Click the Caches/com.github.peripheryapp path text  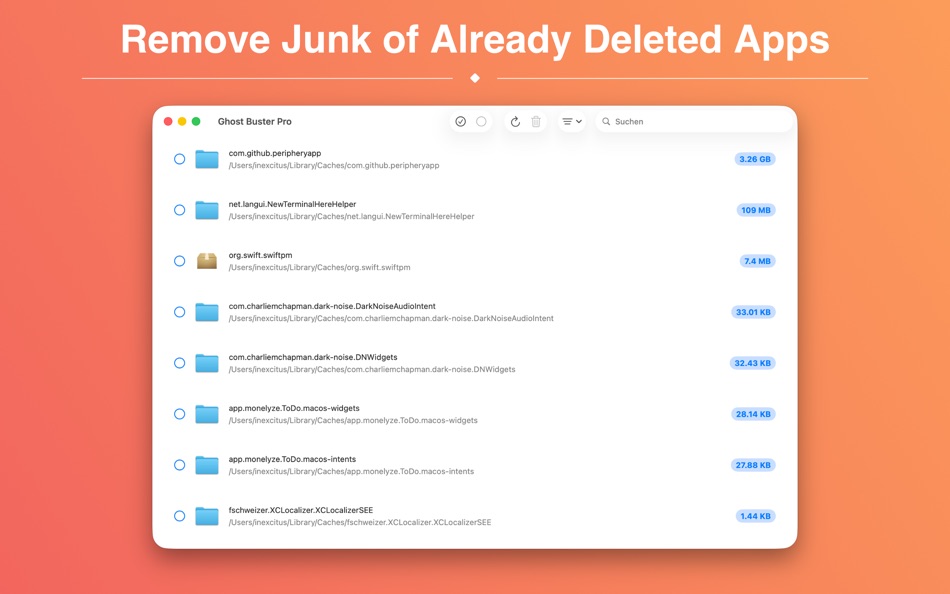point(334,165)
